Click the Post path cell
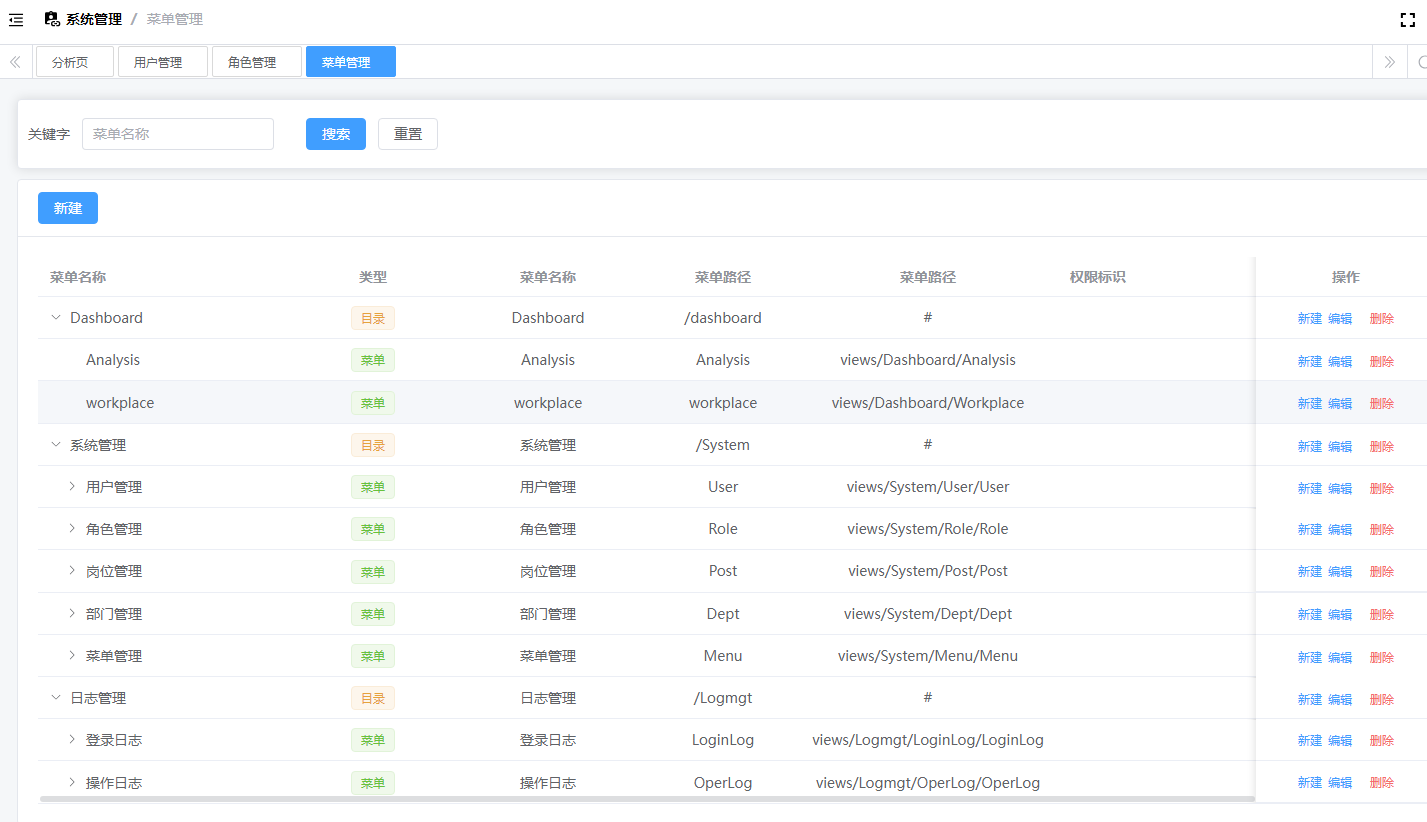The height and width of the screenshot is (822, 1427). pos(723,571)
